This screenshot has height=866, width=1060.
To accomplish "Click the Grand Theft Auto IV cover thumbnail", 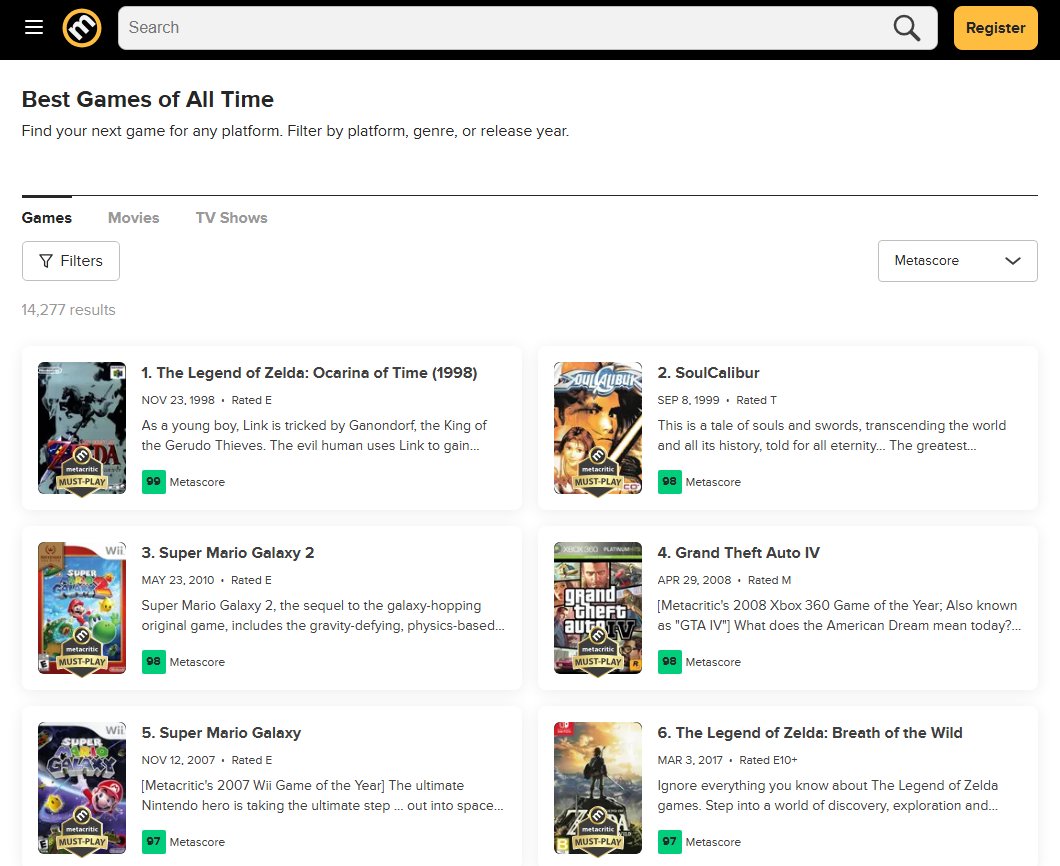I will coord(598,608).
